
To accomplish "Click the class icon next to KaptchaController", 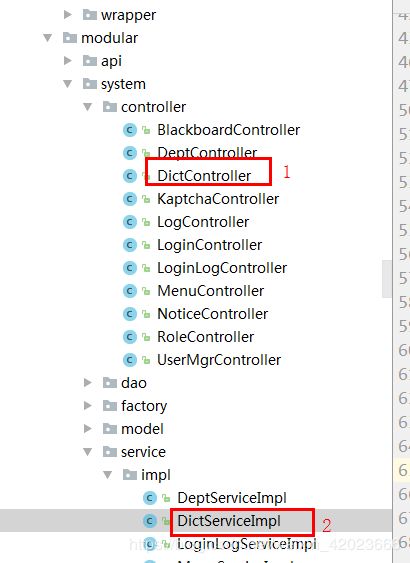I will [x=130, y=199].
